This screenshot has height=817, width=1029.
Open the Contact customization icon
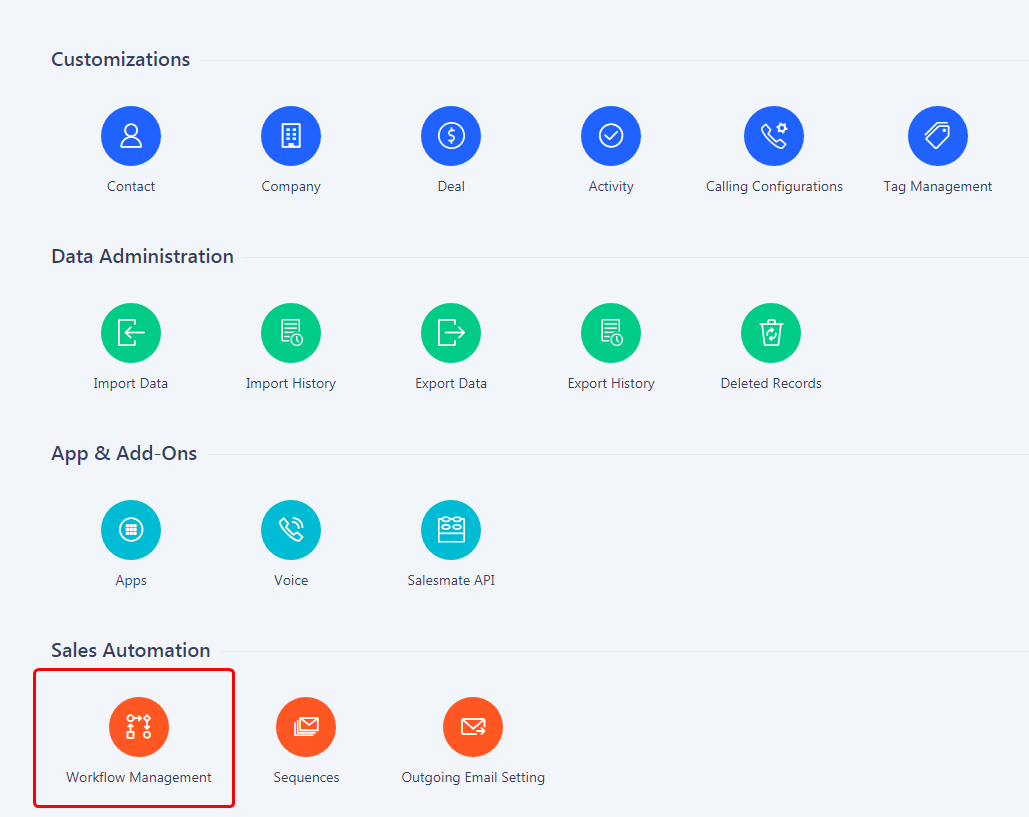(x=131, y=136)
